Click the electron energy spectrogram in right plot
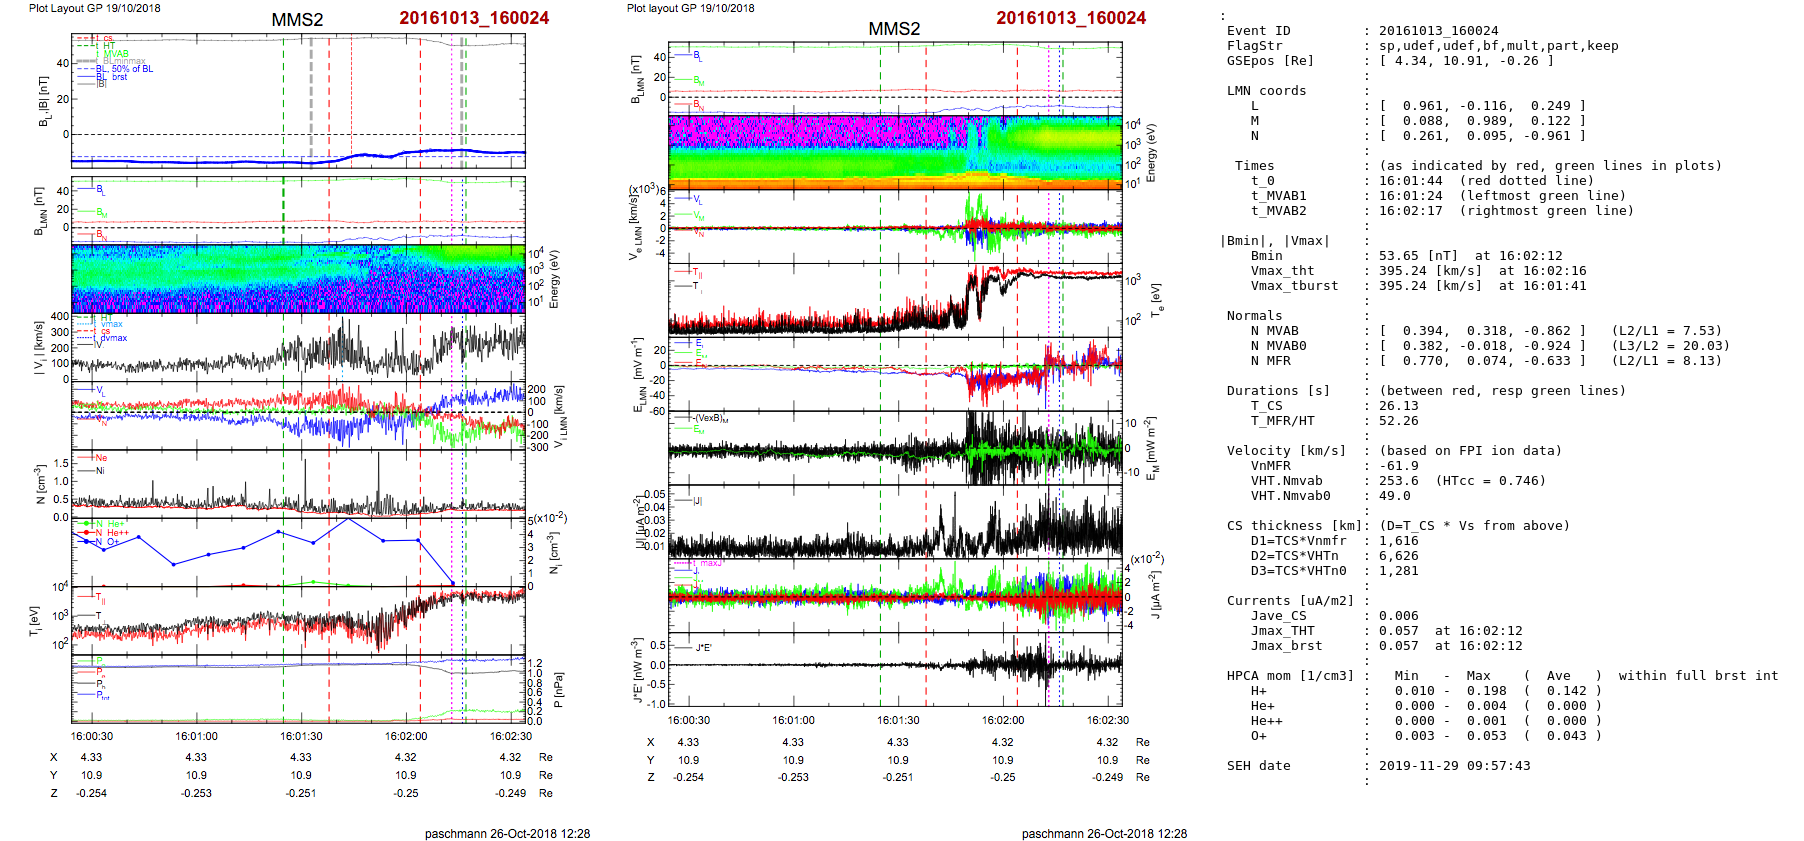Screen dimensions: 1804x841 pyautogui.click(x=894, y=152)
